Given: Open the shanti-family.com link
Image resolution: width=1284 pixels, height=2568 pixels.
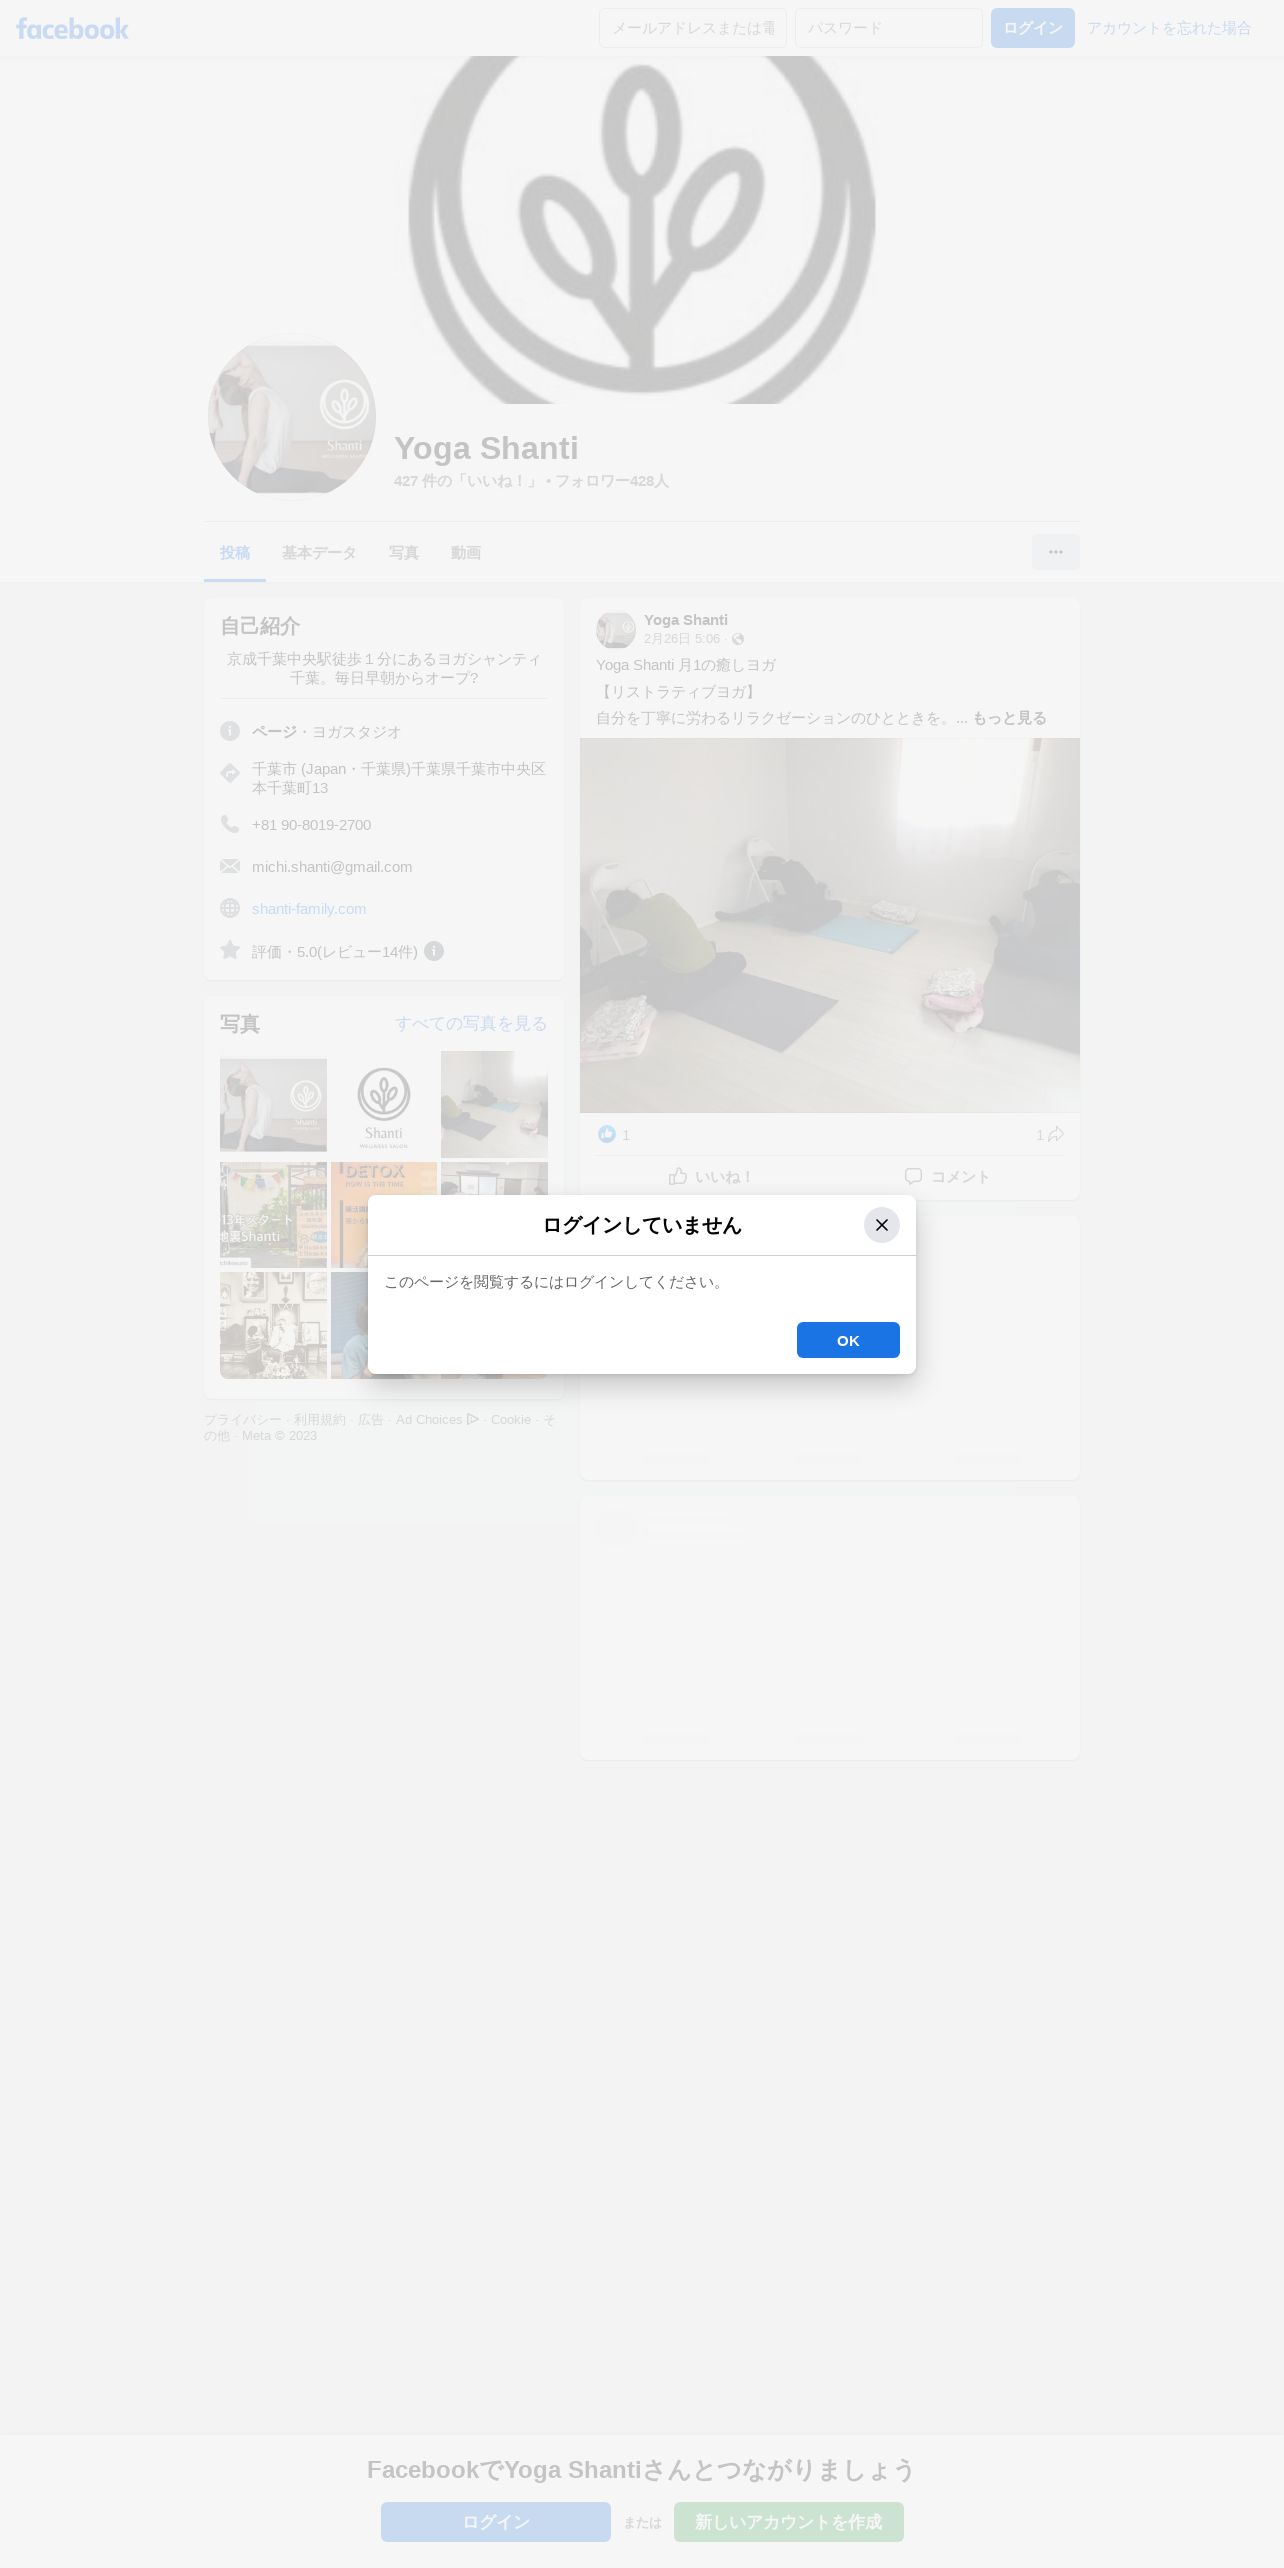Looking at the screenshot, I should click(309, 908).
